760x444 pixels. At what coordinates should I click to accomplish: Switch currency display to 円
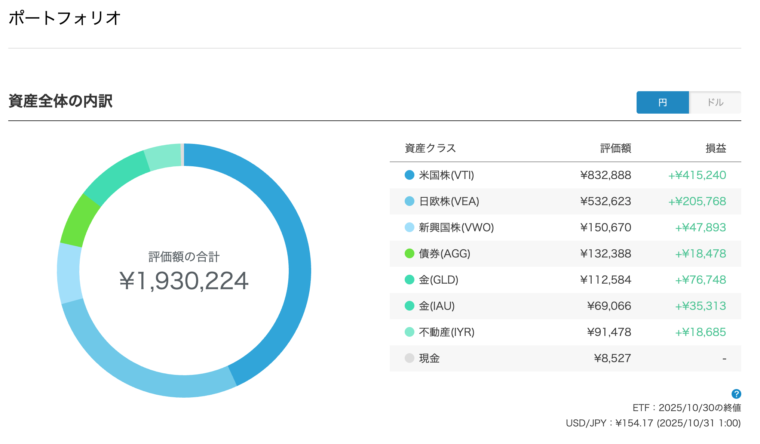click(662, 103)
